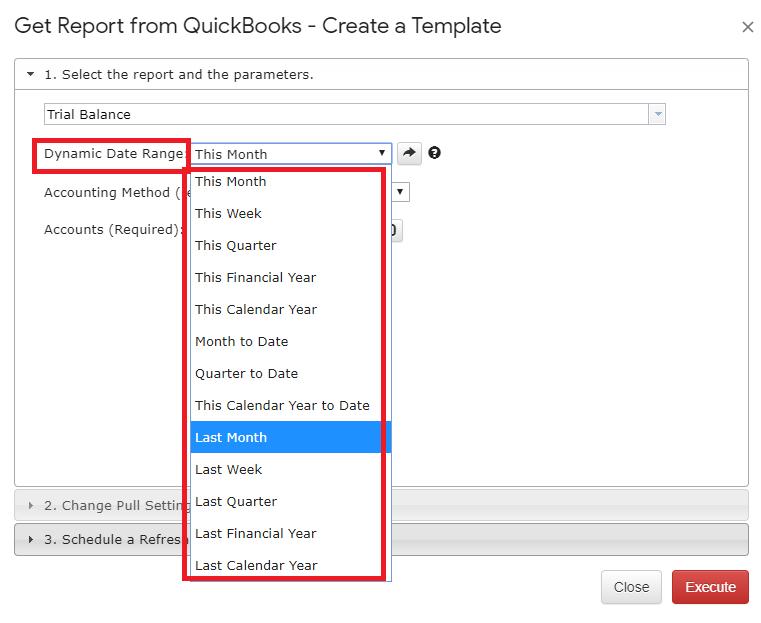The width and height of the screenshot is (761, 623).
Task: Open the Accounting Method dropdown arrow
Action: pos(400,192)
